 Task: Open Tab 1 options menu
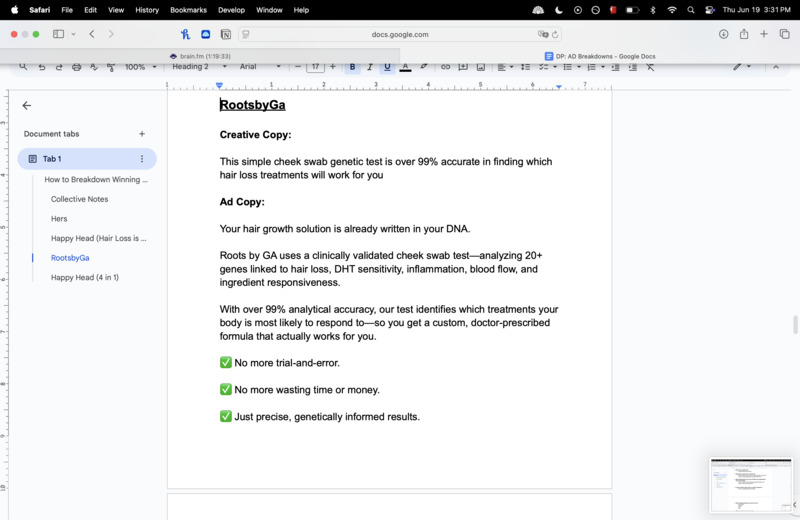(x=142, y=159)
